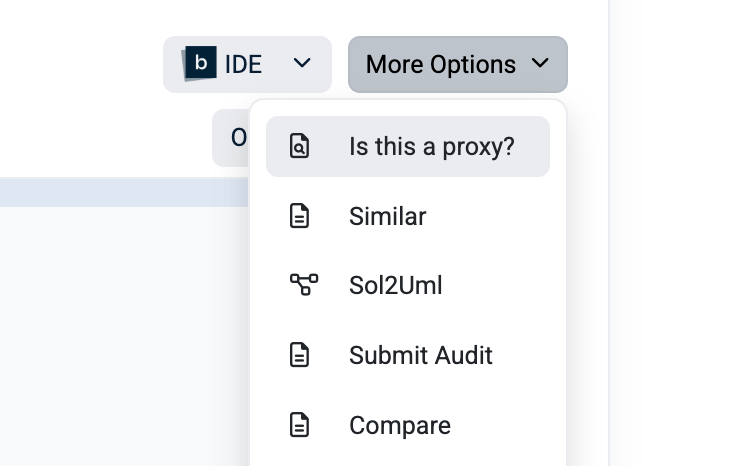
Task: Choose Compare from the options list
Action: tap(399, 425)
